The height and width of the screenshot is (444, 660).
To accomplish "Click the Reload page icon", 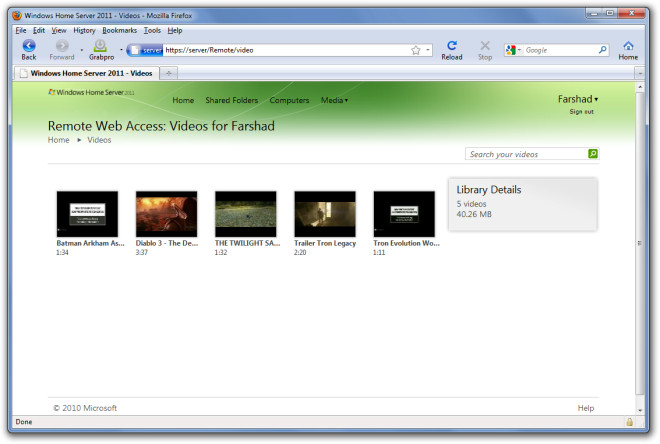I will pos(452,45).
